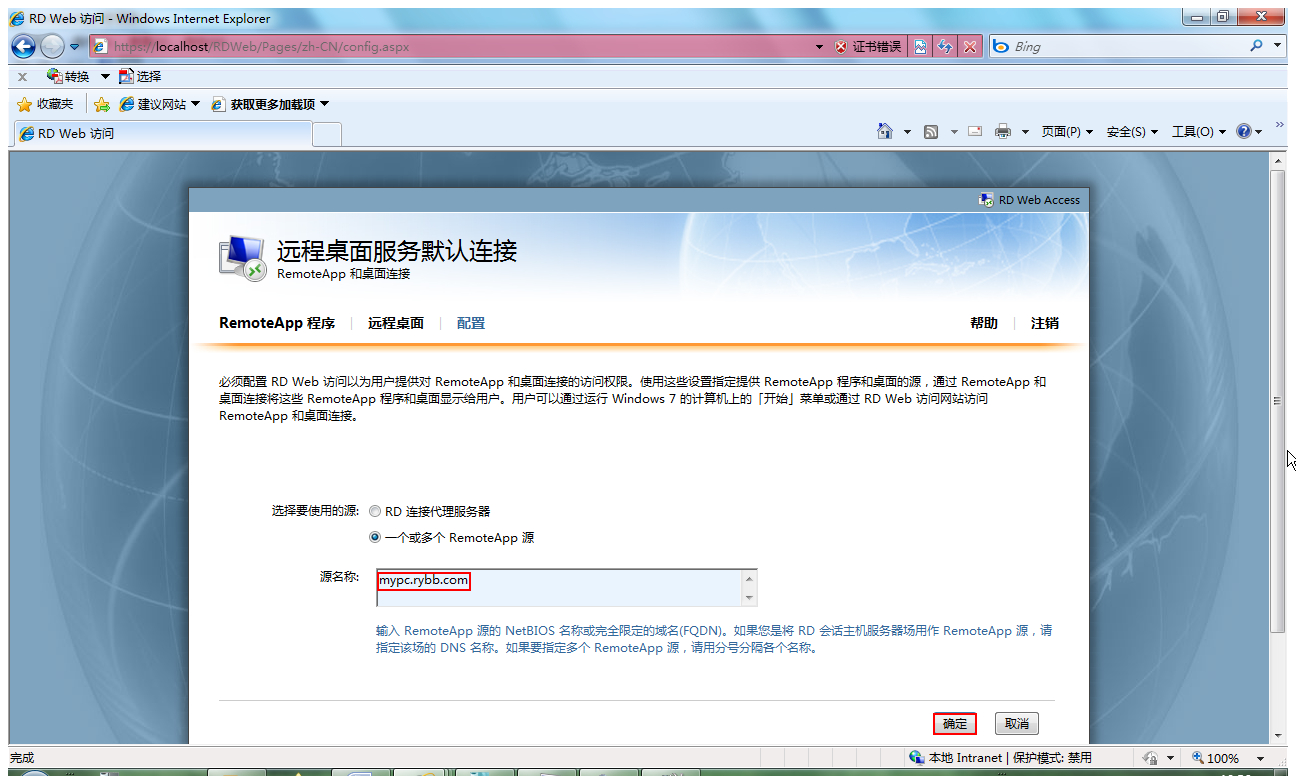Click the 确定 OK button
The width and height of the screenshot is (1296, 776).
tap(955, 724)
